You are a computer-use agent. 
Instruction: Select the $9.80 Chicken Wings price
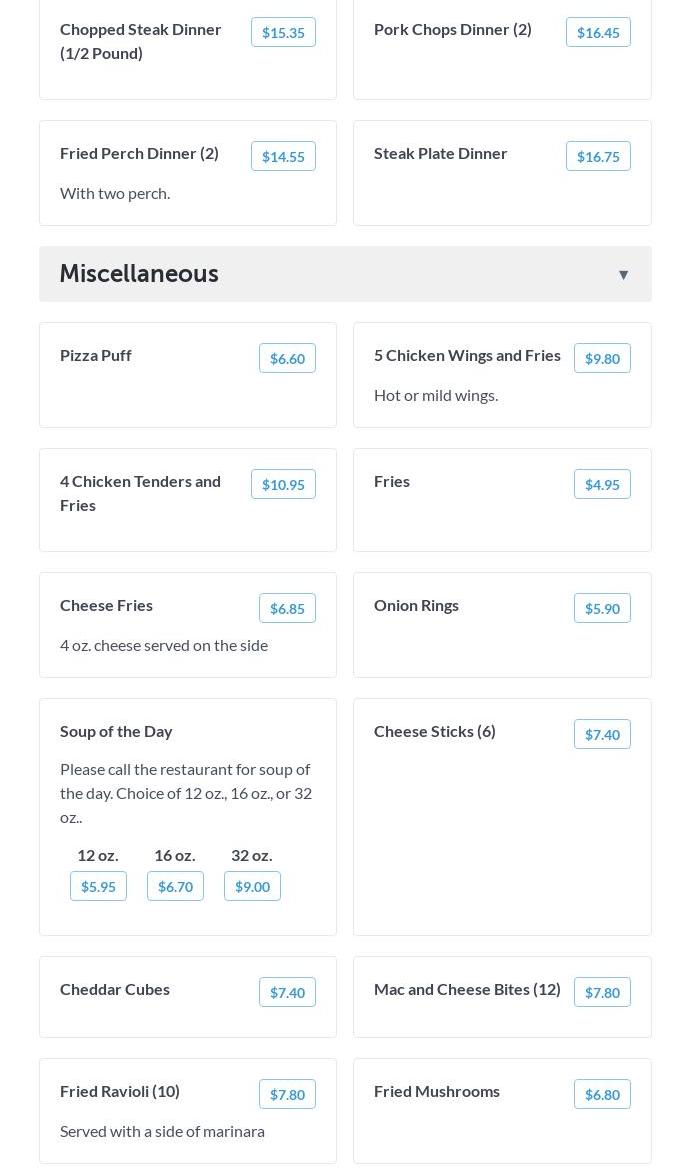point(602,358)
